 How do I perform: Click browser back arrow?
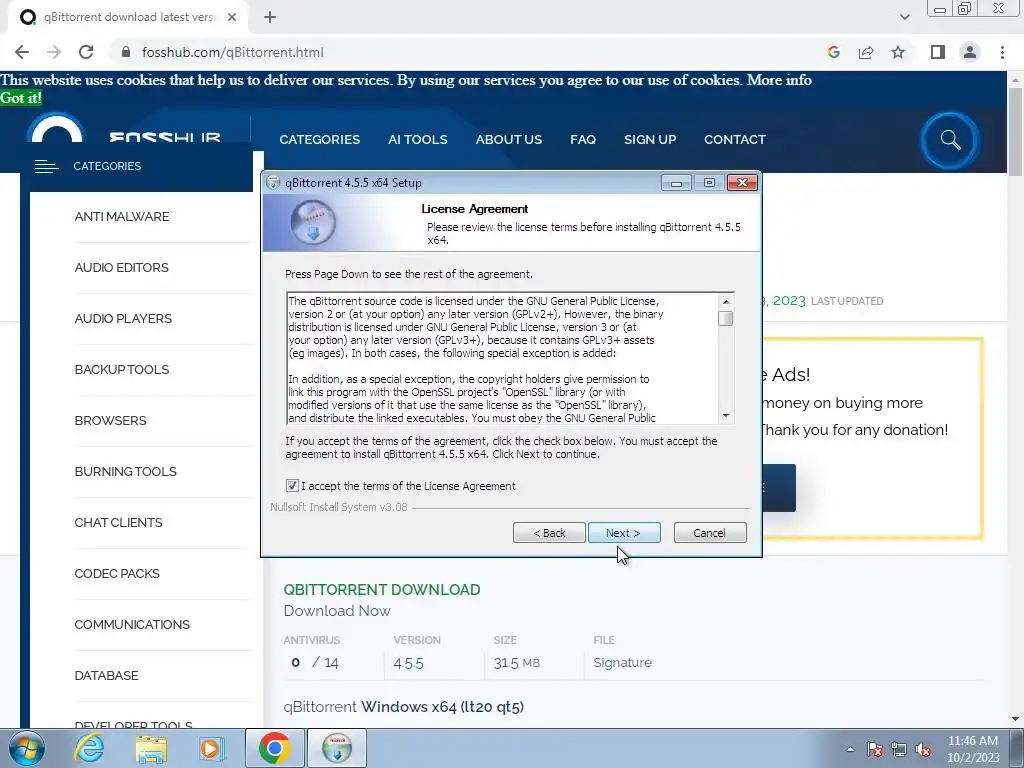(x=22, y=52)
